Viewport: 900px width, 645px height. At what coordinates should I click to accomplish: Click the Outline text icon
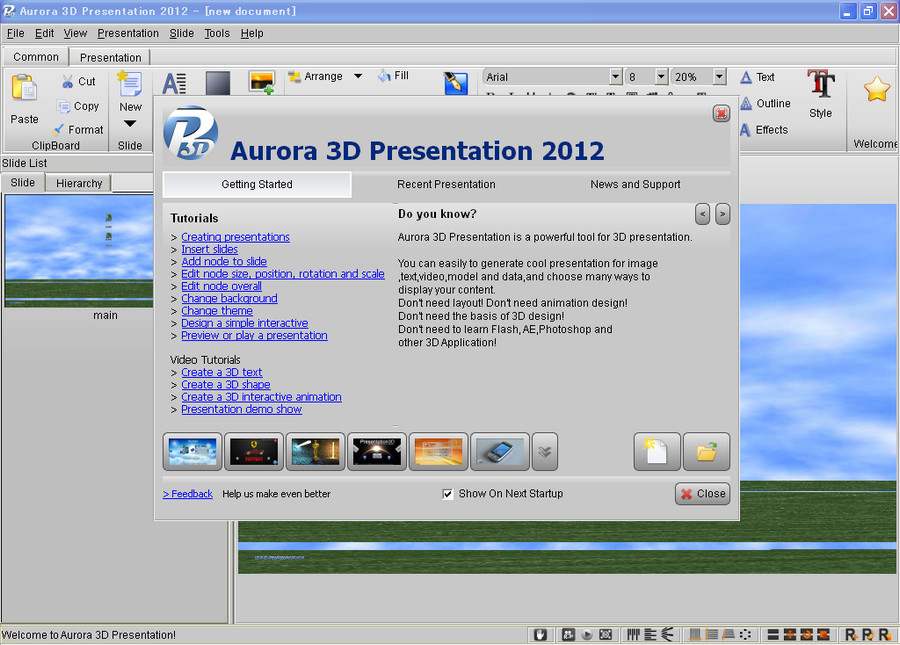click(746, 103)
